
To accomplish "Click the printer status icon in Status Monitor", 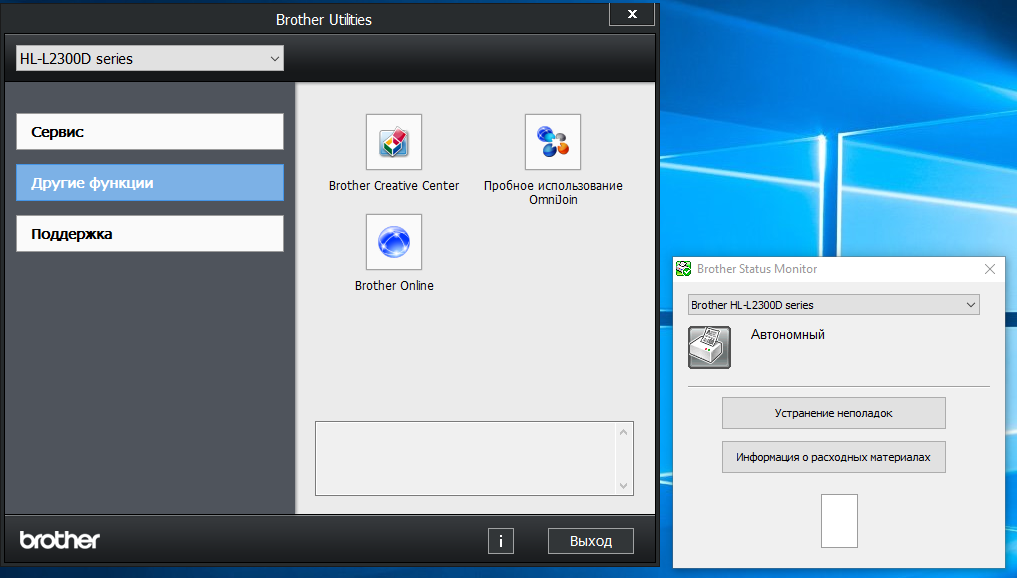I will point(709,348).
